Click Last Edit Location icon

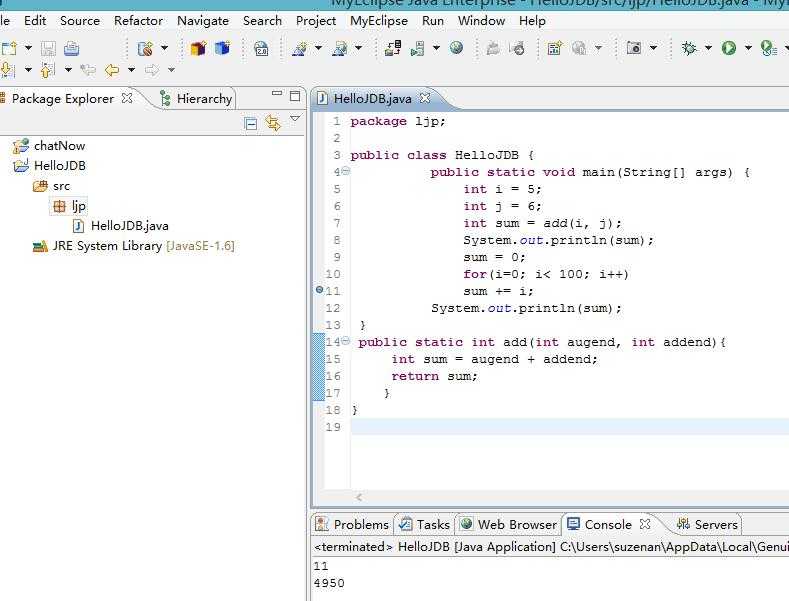pos(88,69)
